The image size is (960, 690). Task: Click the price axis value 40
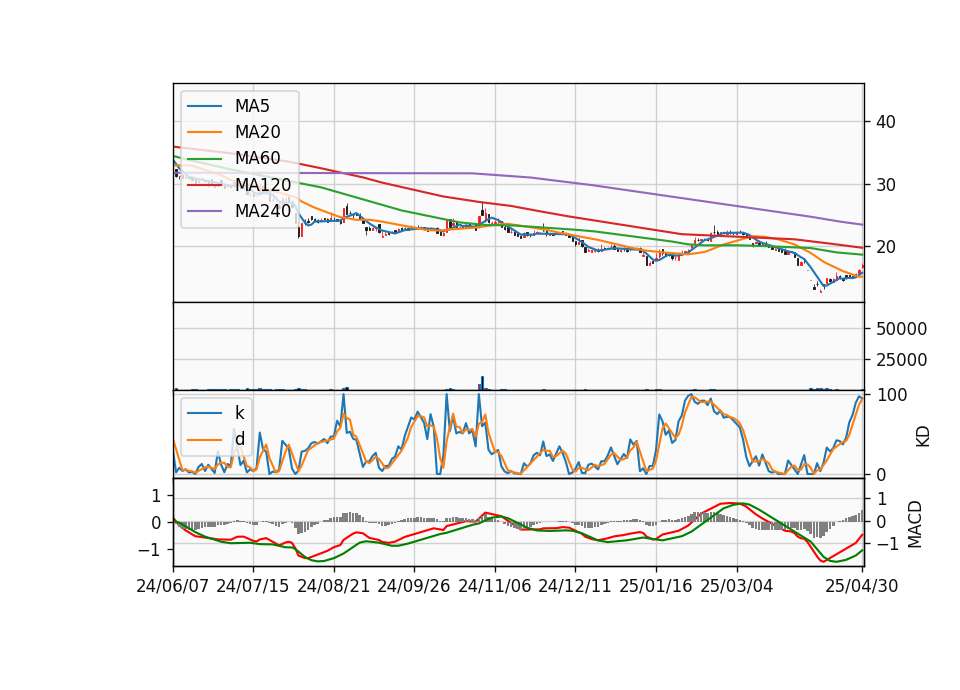tap(886, 122)
